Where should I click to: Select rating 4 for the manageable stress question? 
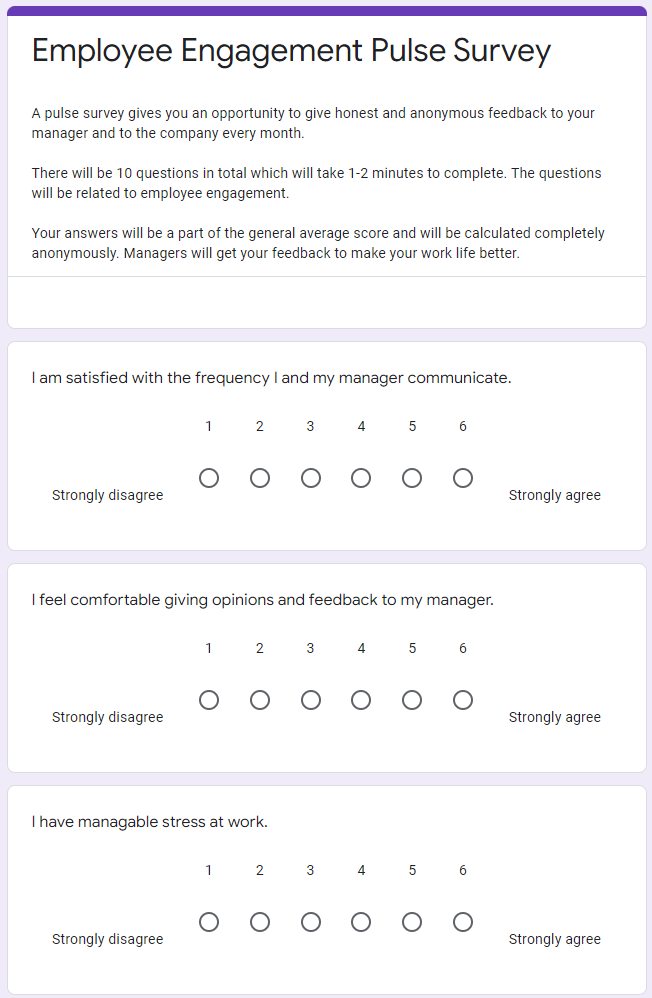[x=361, y=922]
